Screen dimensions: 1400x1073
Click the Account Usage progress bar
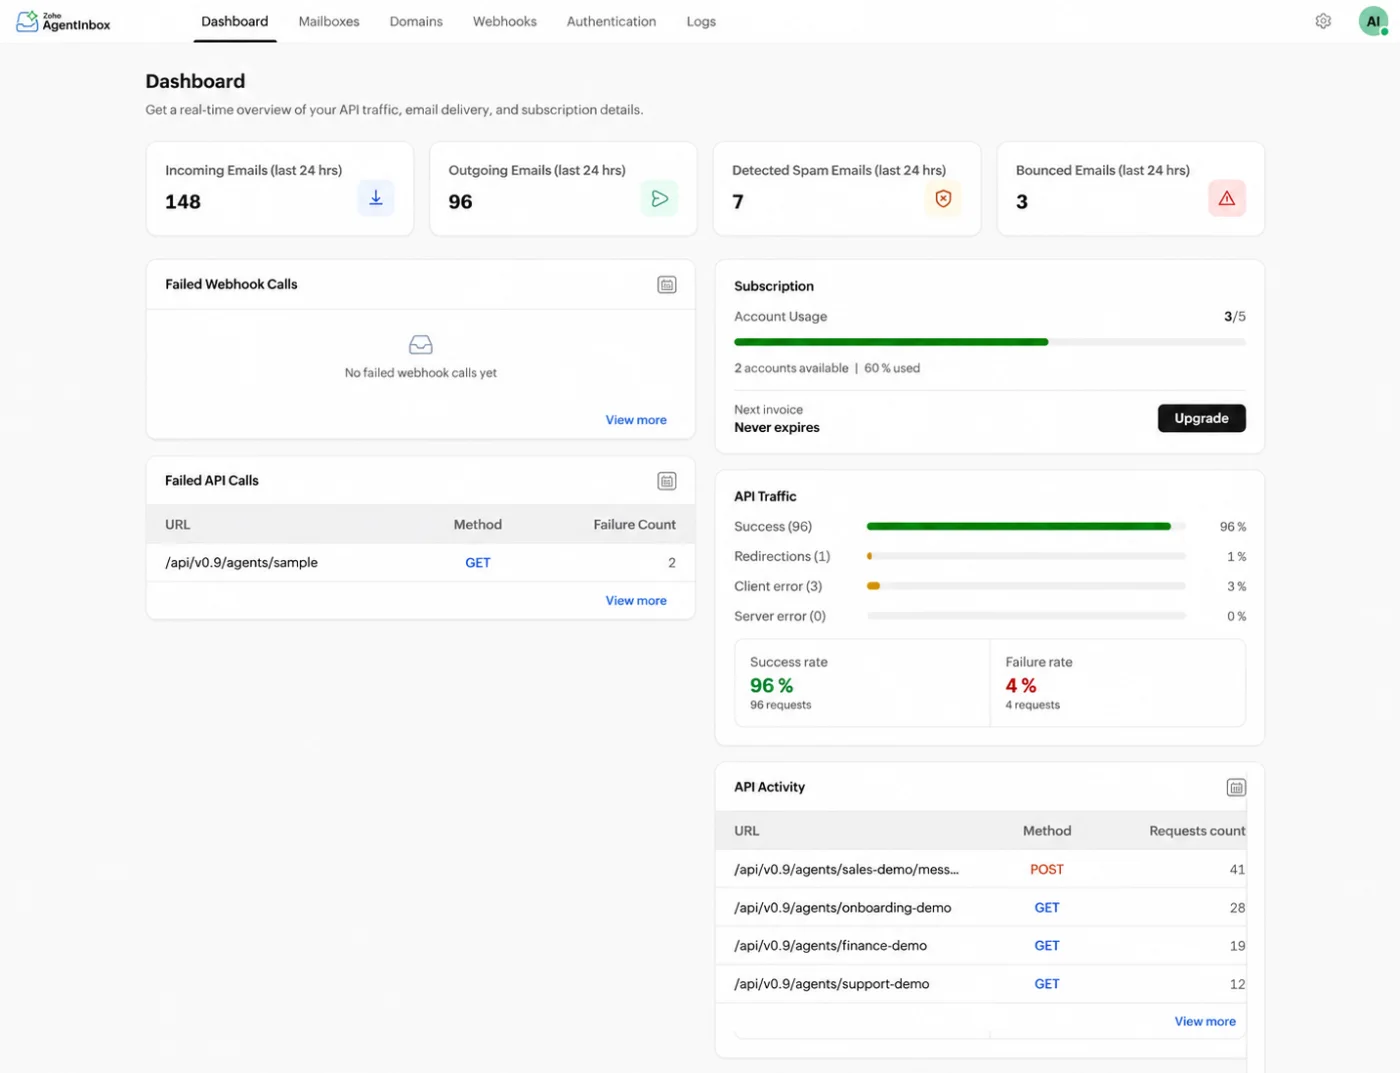pos(990,342)
